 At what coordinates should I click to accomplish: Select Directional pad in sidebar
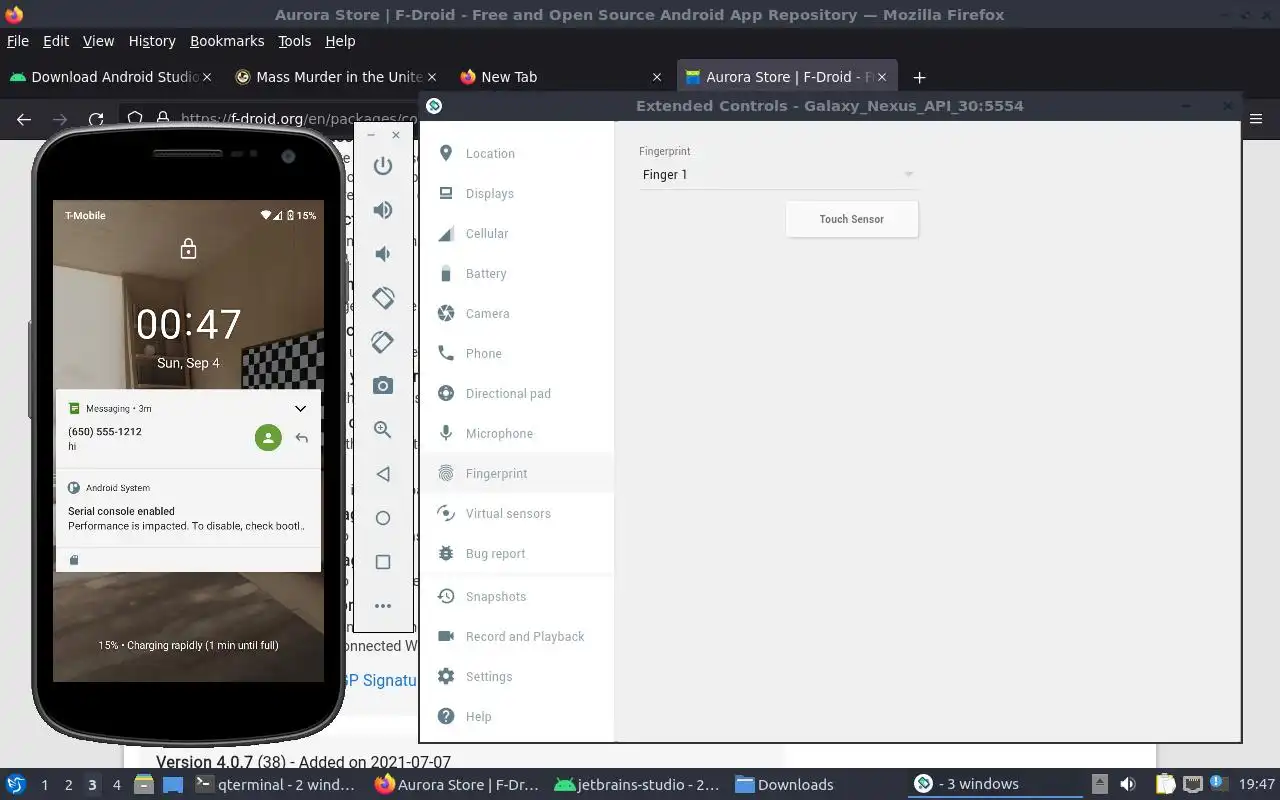tap(517, 393)
